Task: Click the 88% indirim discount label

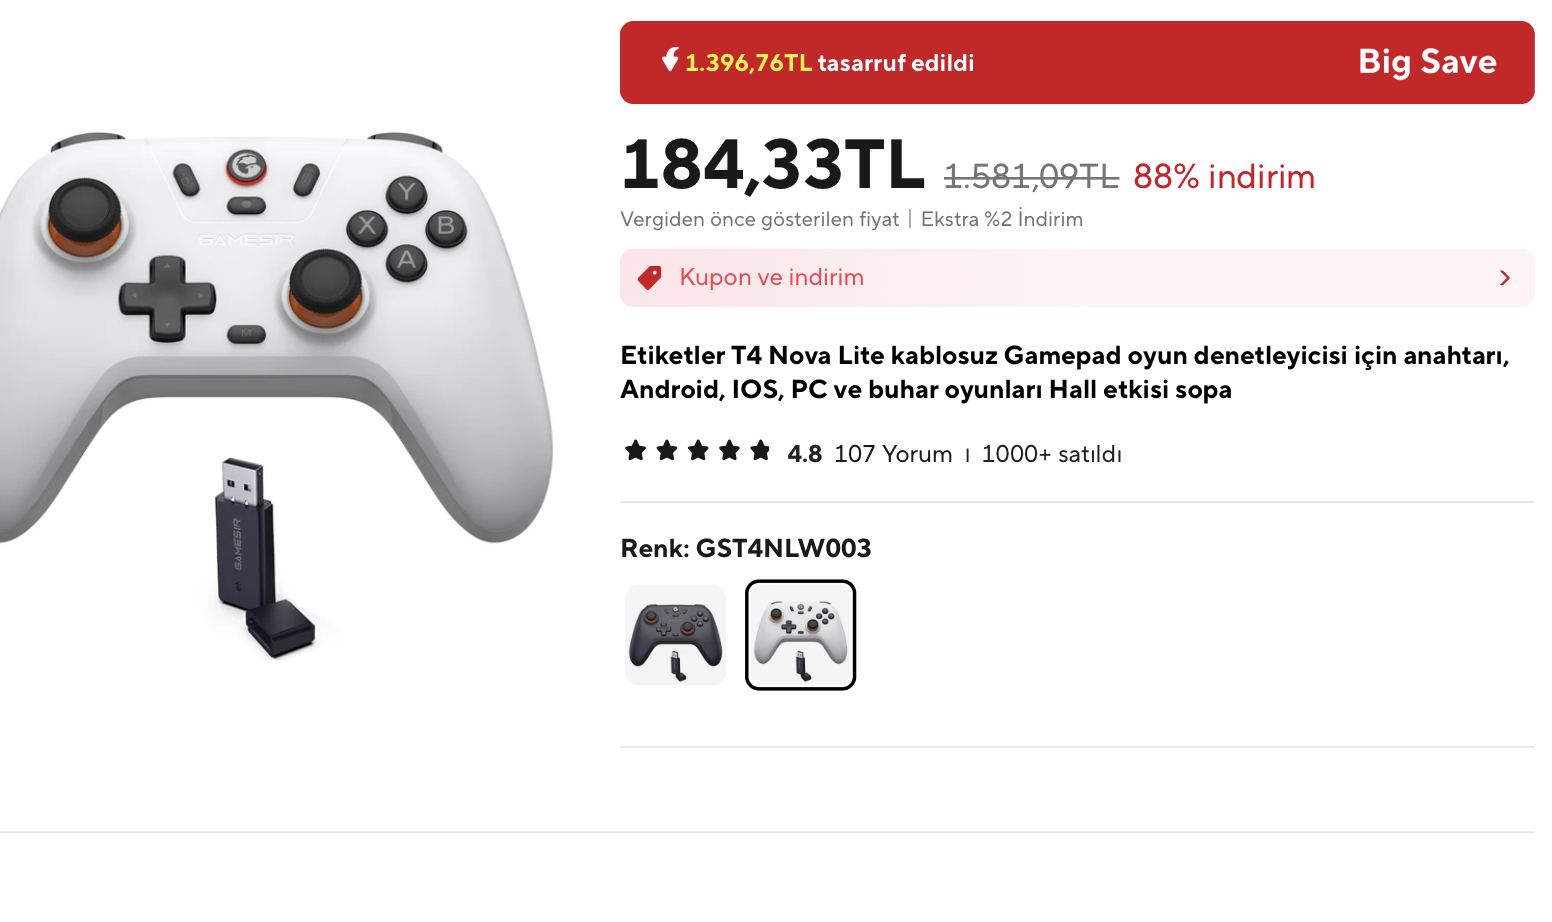Action: click(x=1223, y=177)
